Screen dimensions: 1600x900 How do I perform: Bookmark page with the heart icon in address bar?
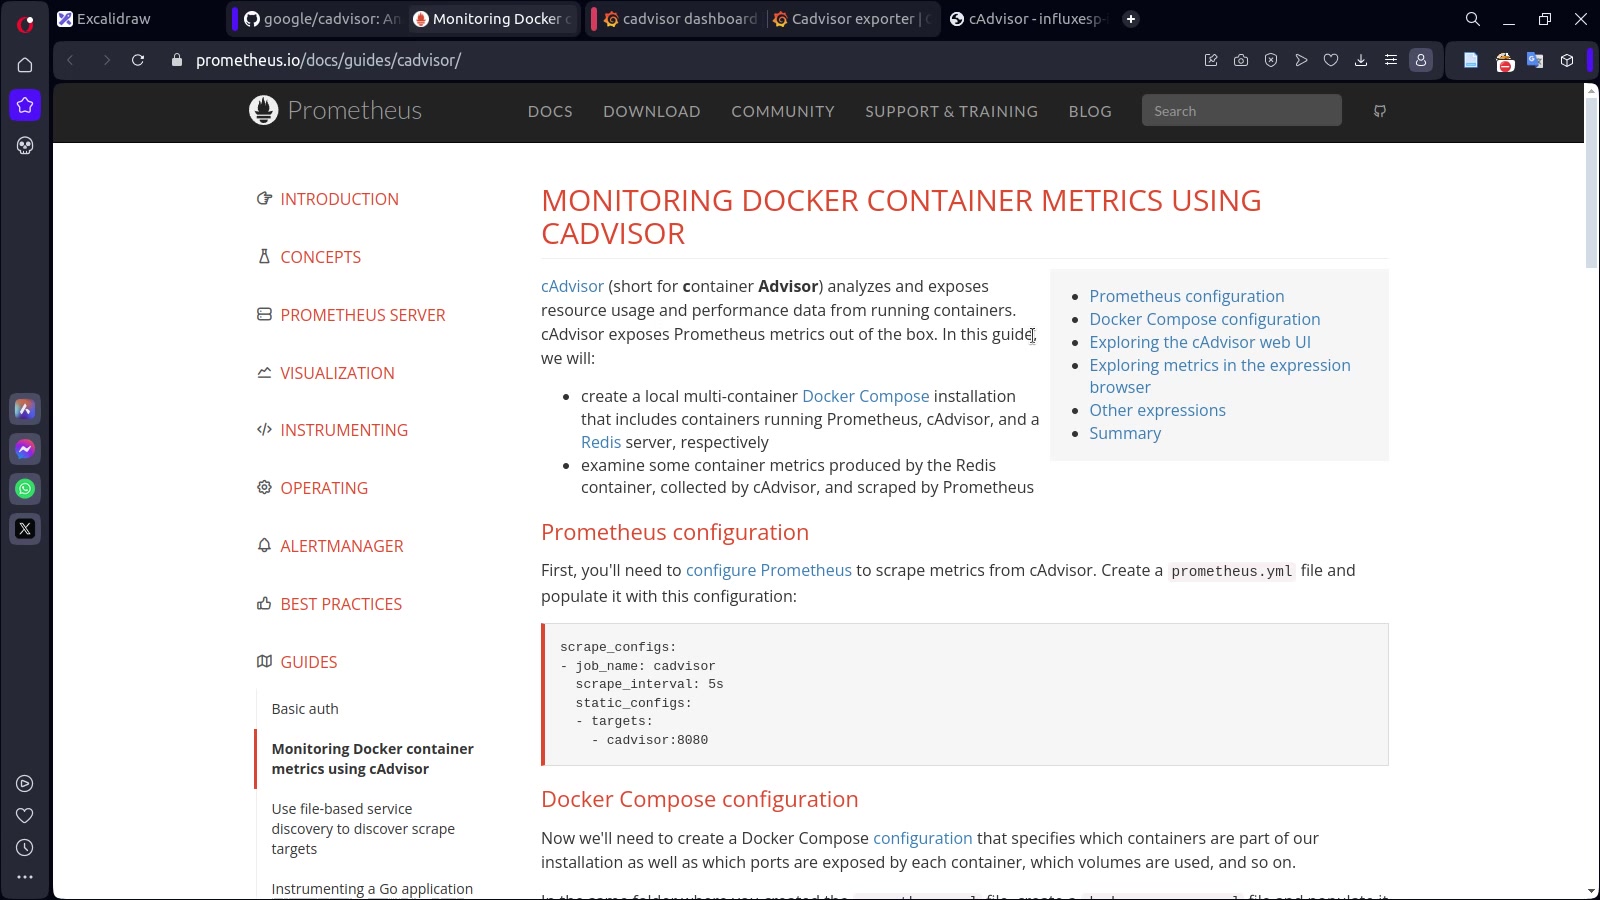pyautogui.click(x=1331, y=60)
